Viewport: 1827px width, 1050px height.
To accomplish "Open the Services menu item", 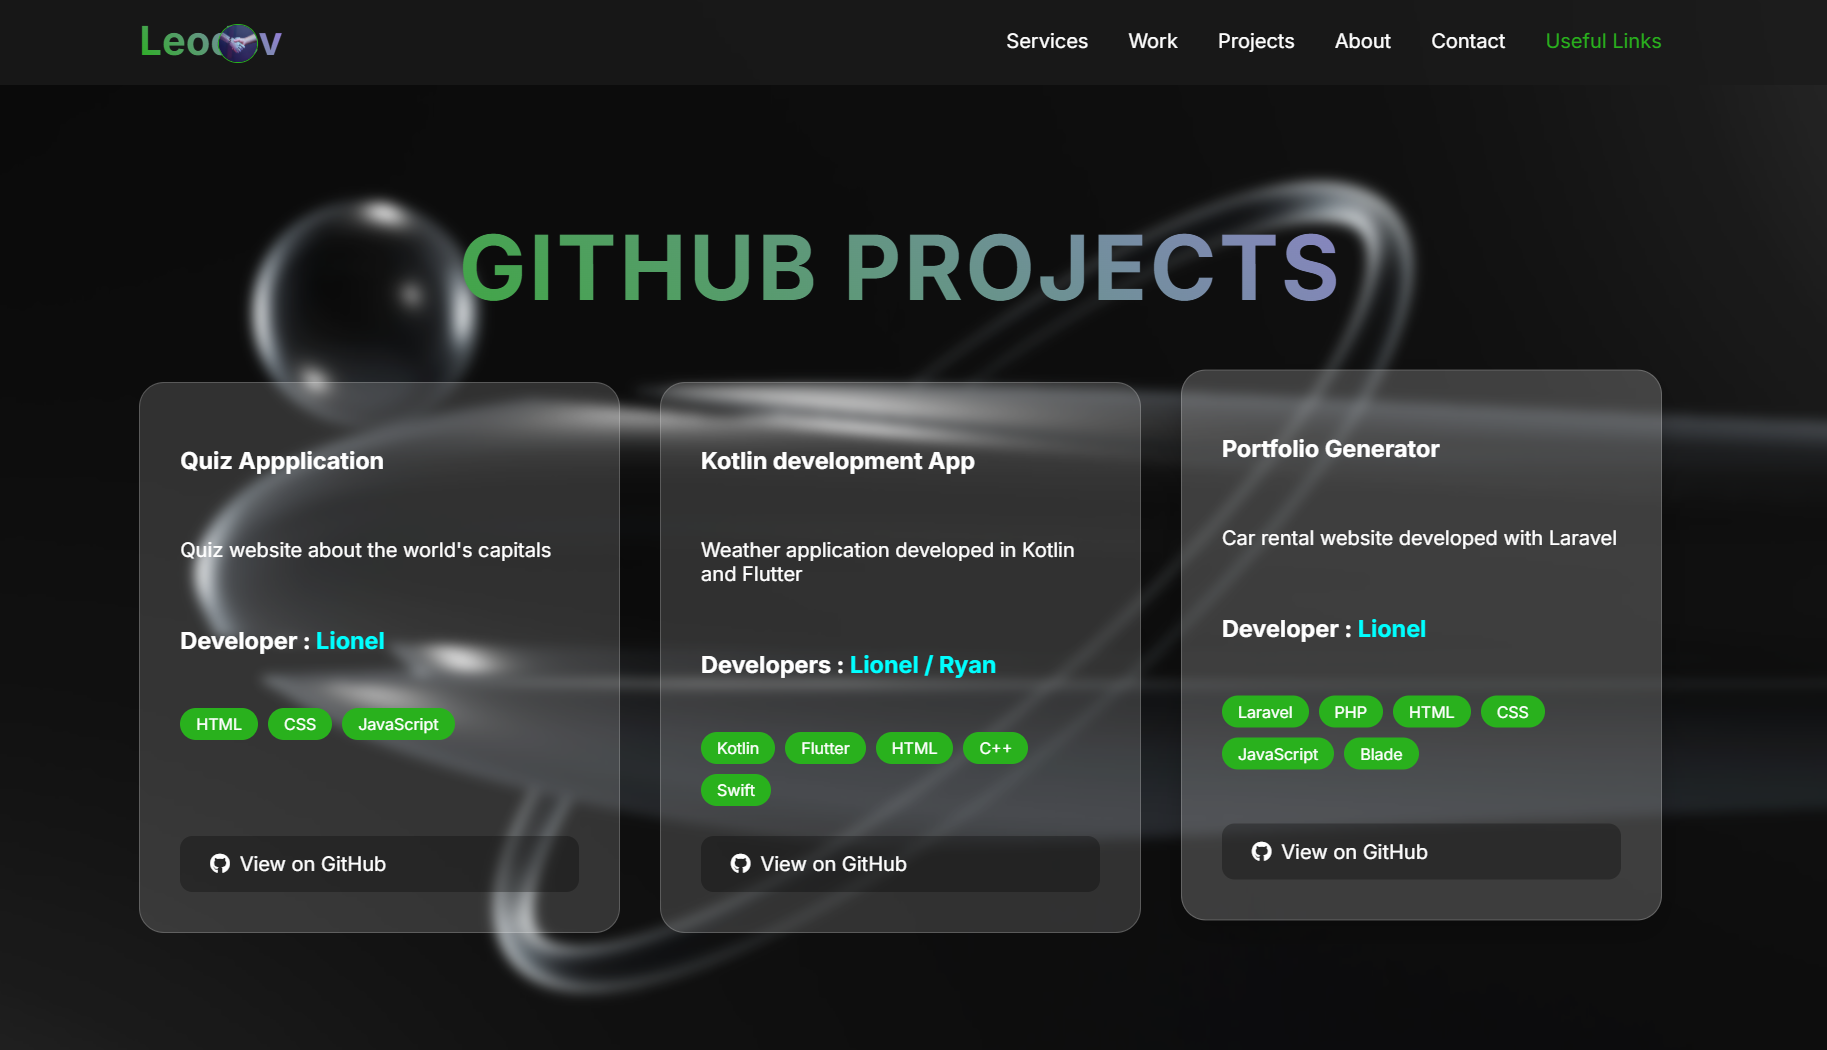I will point(1047,41).
